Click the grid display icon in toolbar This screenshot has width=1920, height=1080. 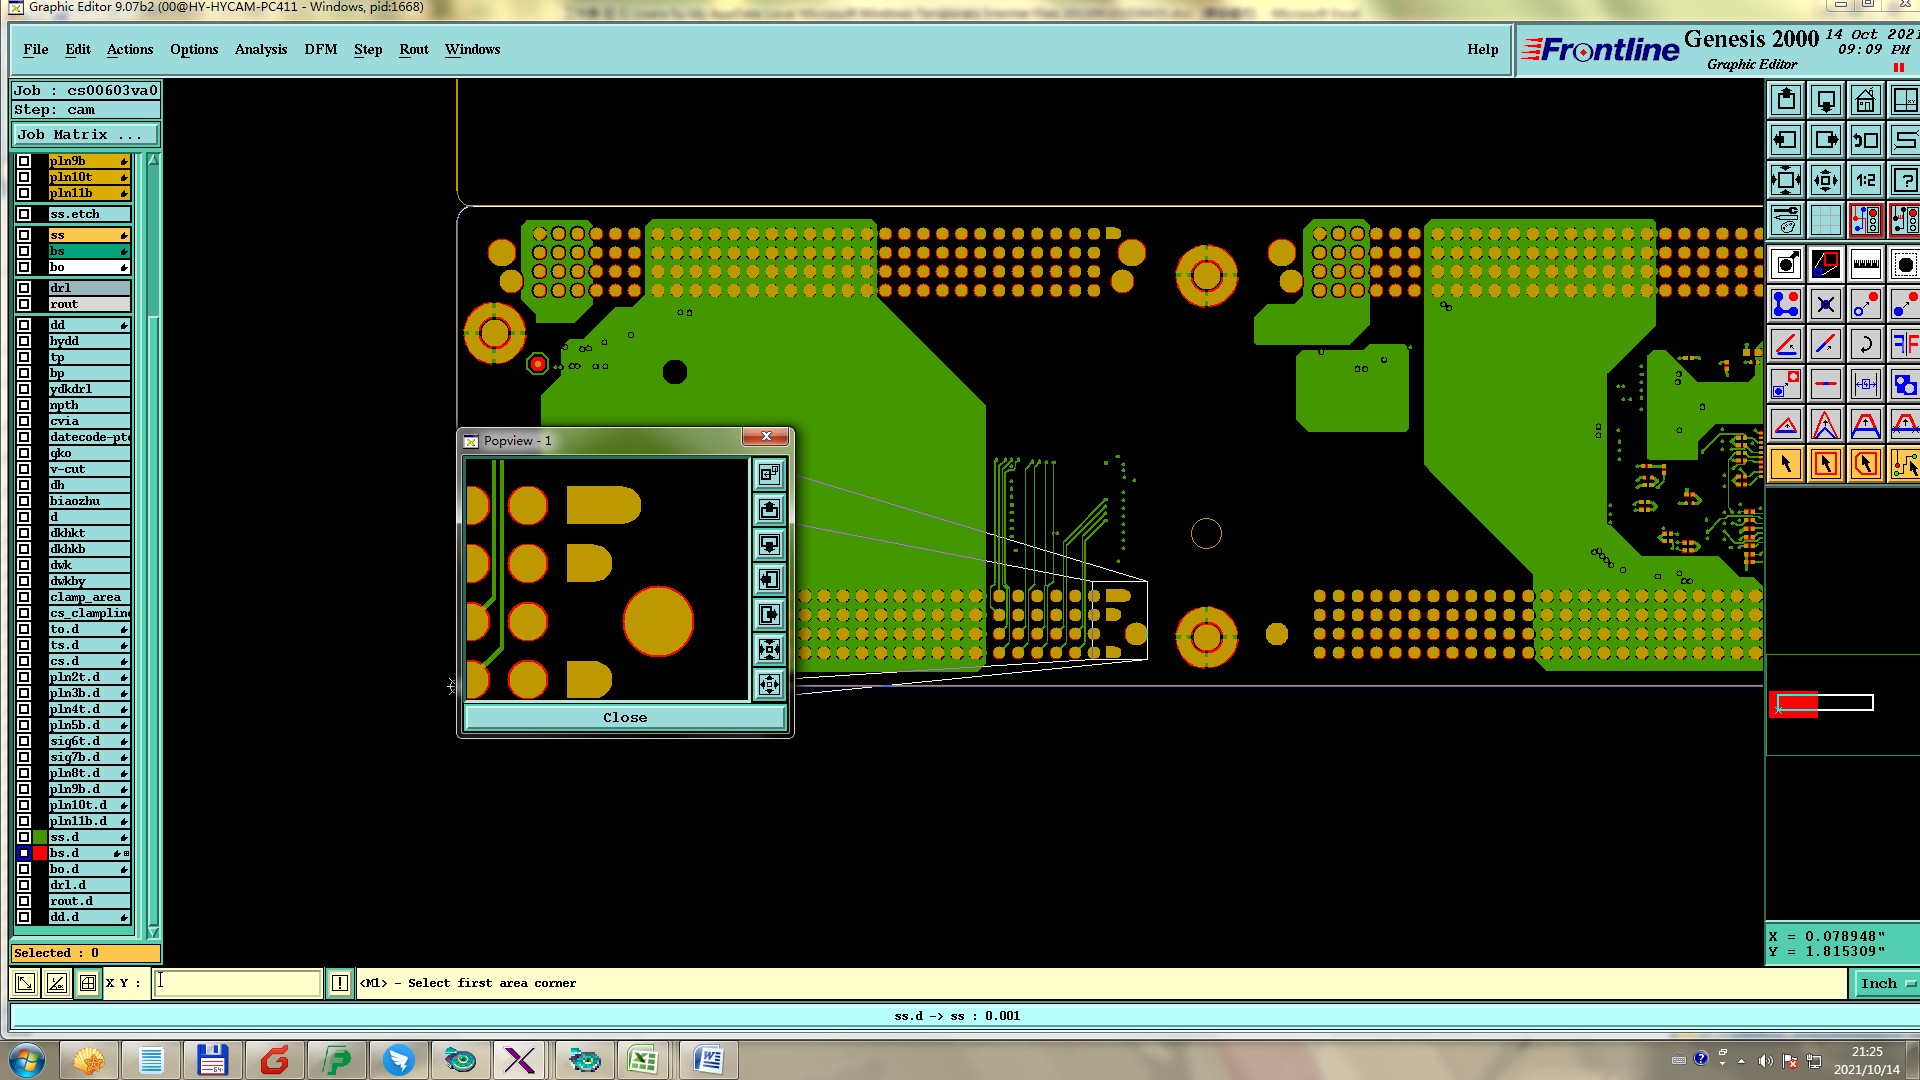pyautogui.click(x=1826, y=220)
